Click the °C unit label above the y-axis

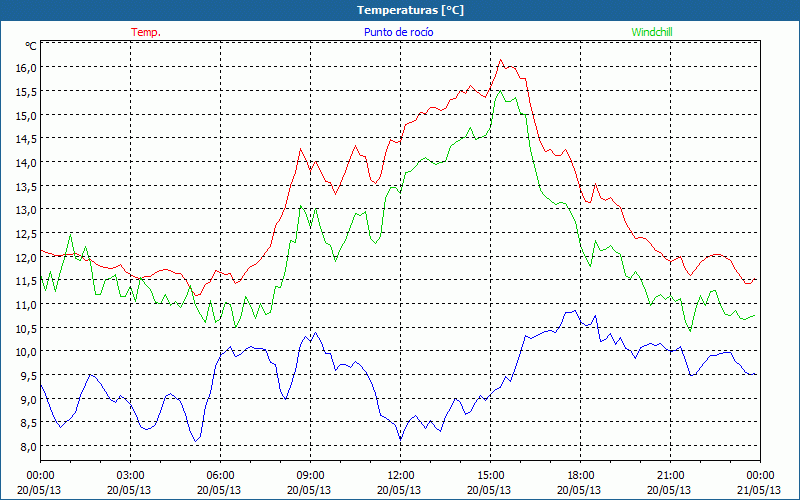pyautogui.click(x=30, y=46)
